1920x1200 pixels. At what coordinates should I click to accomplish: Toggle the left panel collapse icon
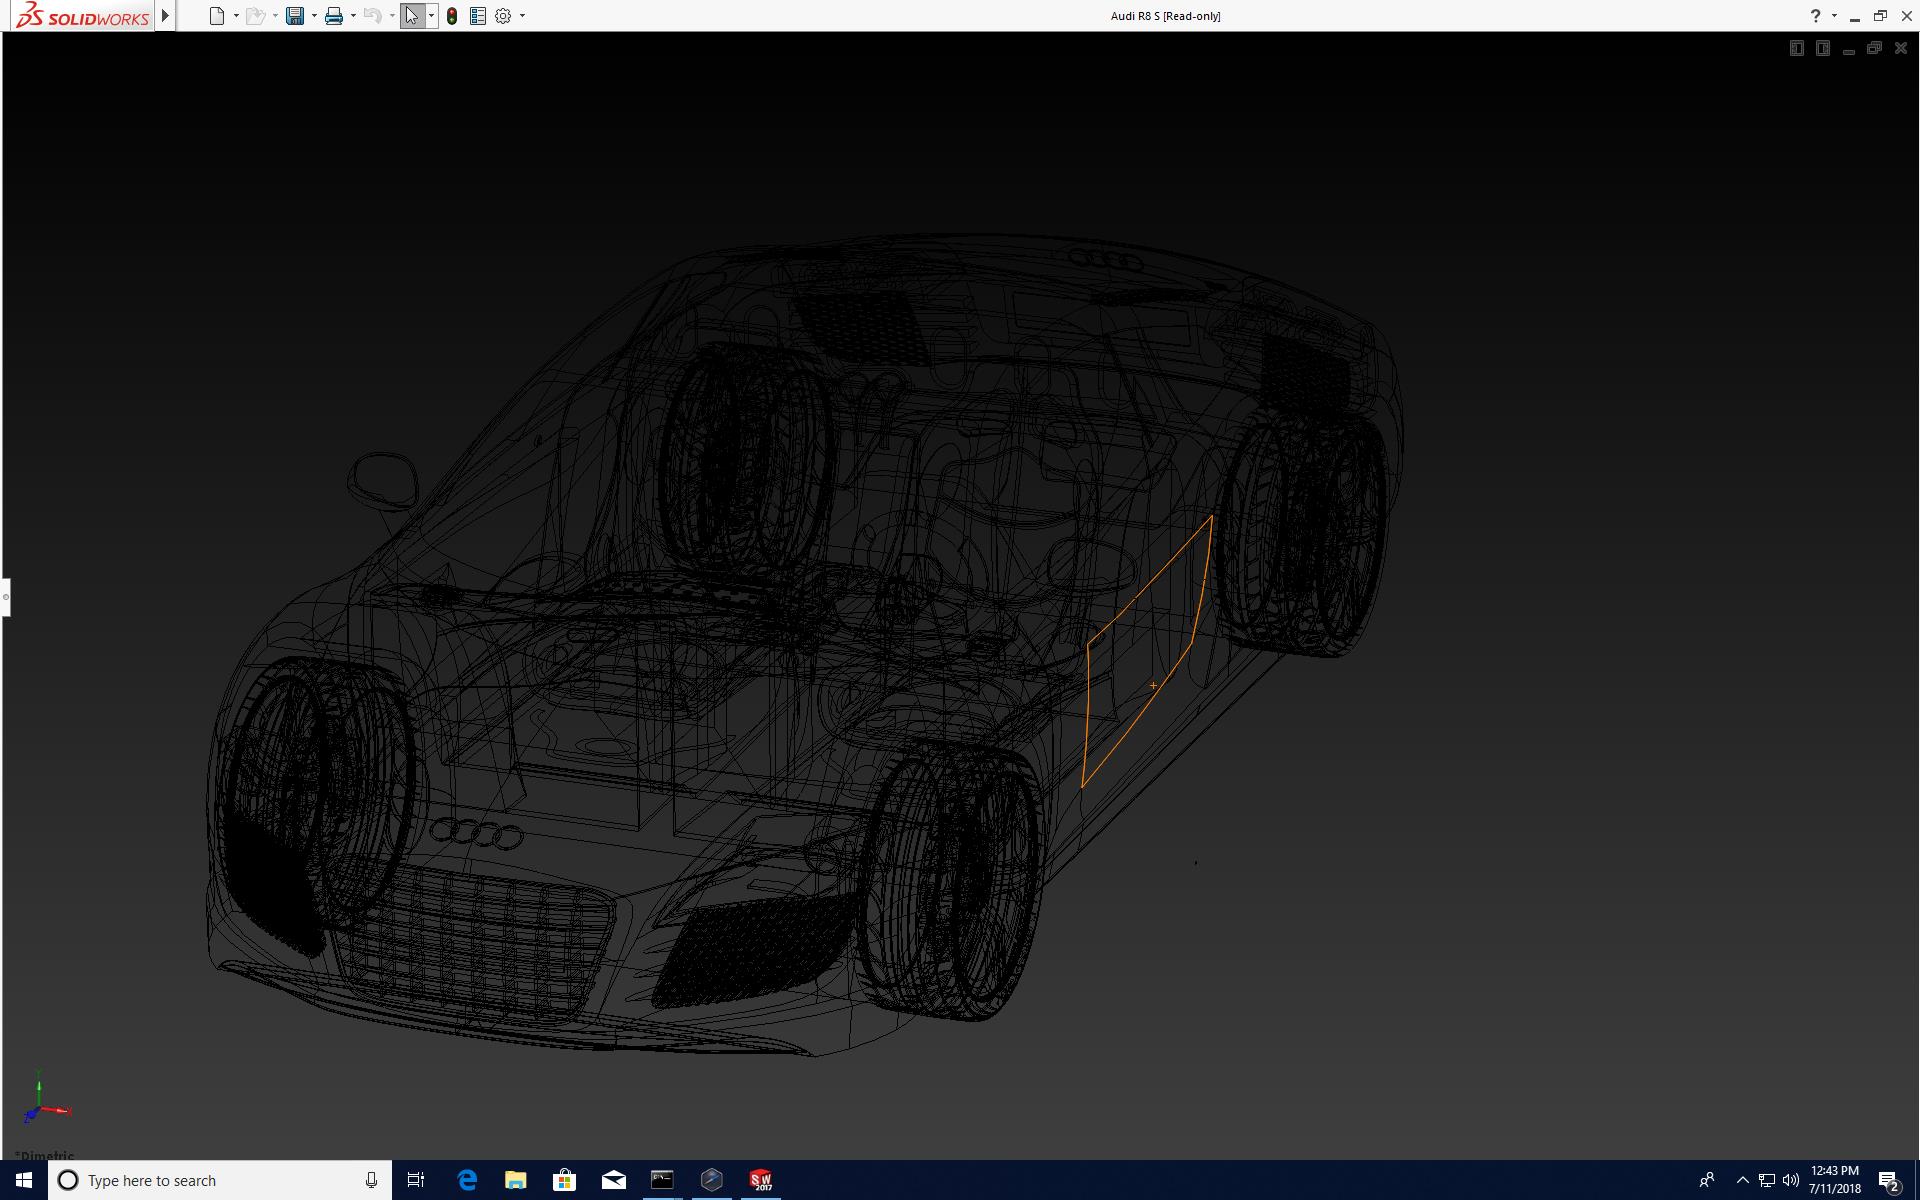[x=1797, y=48]
